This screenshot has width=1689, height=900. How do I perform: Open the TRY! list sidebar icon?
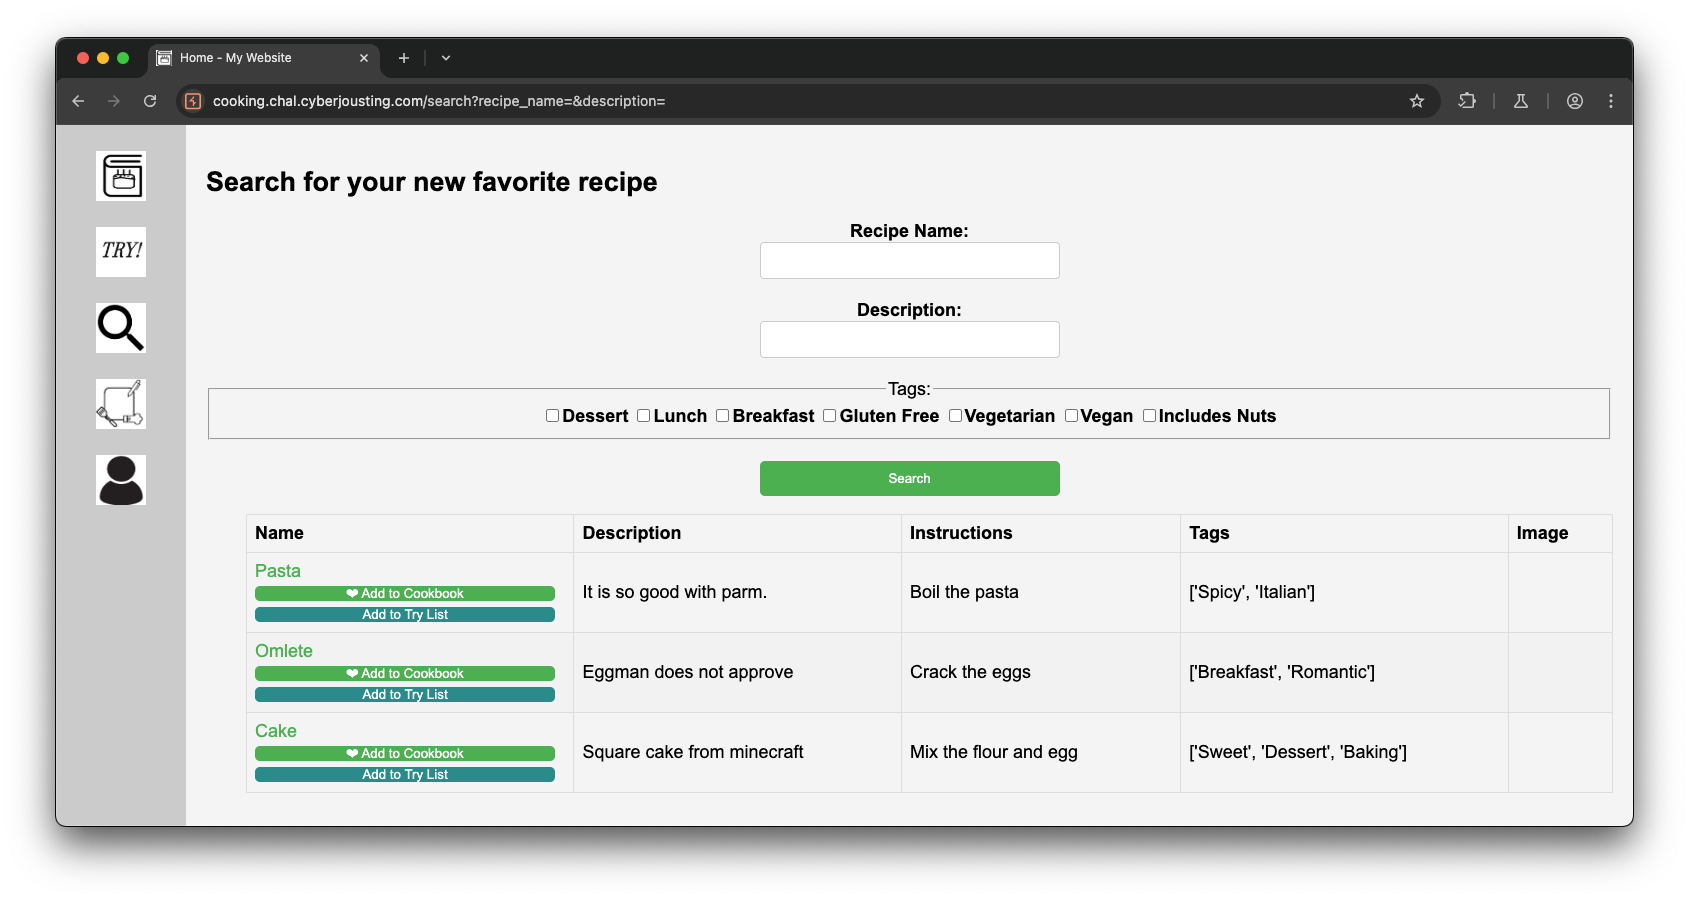coord(121,252)
